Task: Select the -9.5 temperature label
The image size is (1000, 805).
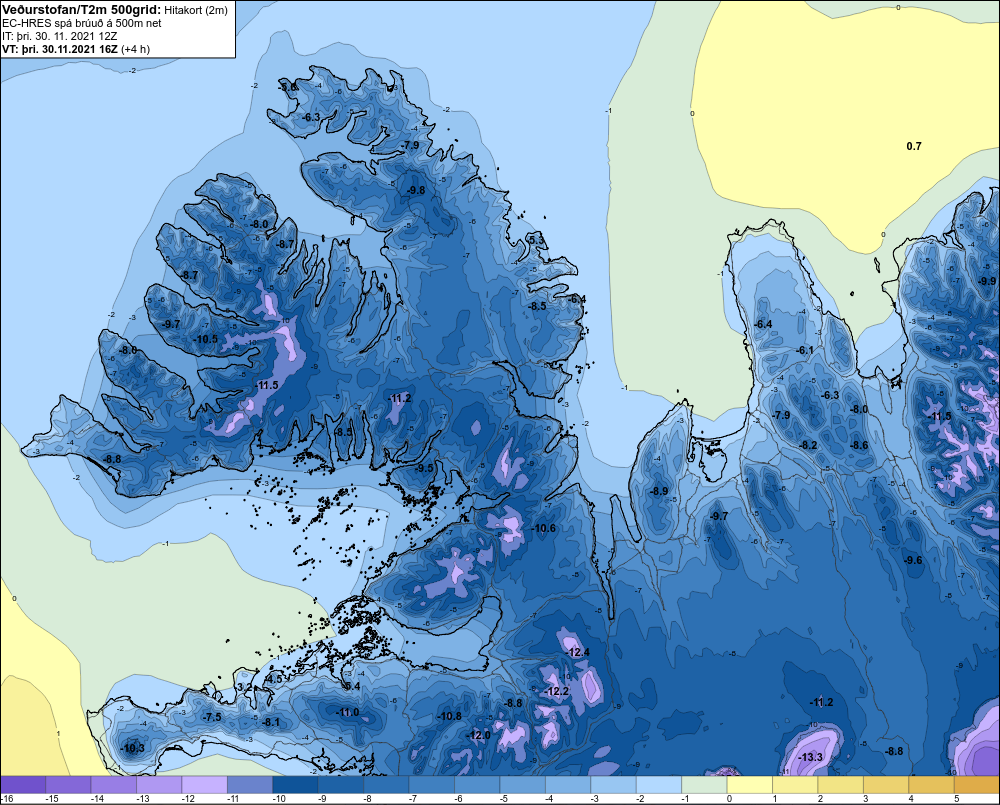Action: click(424, 468)
